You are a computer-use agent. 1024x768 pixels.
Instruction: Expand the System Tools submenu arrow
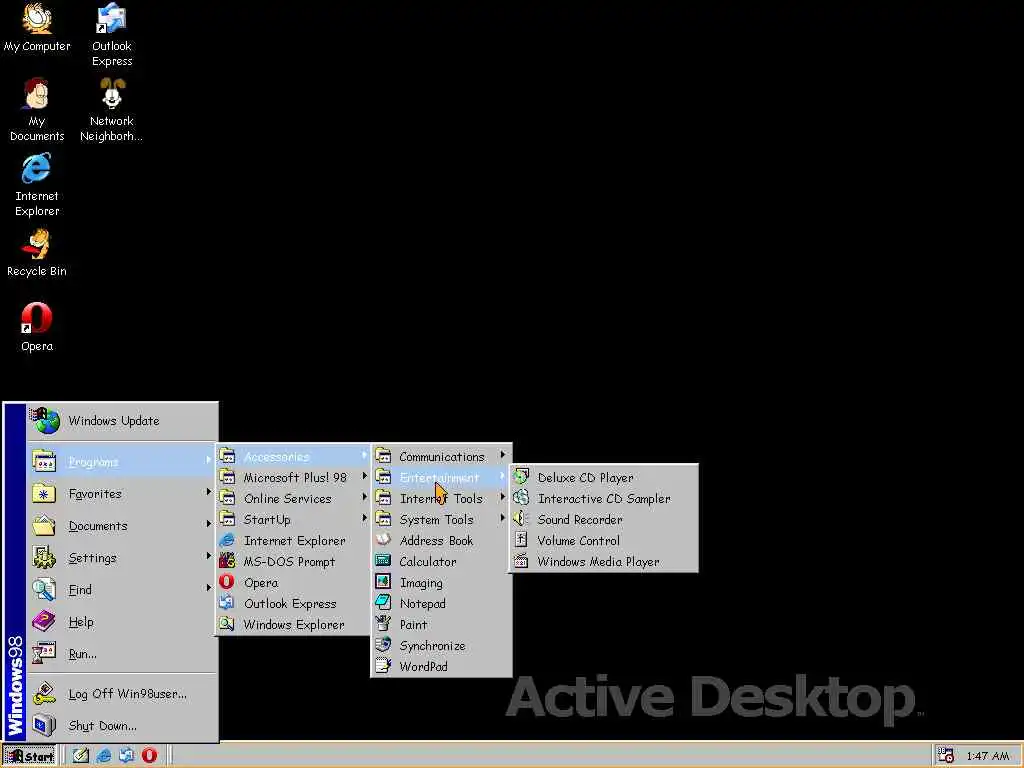(503, 518)
